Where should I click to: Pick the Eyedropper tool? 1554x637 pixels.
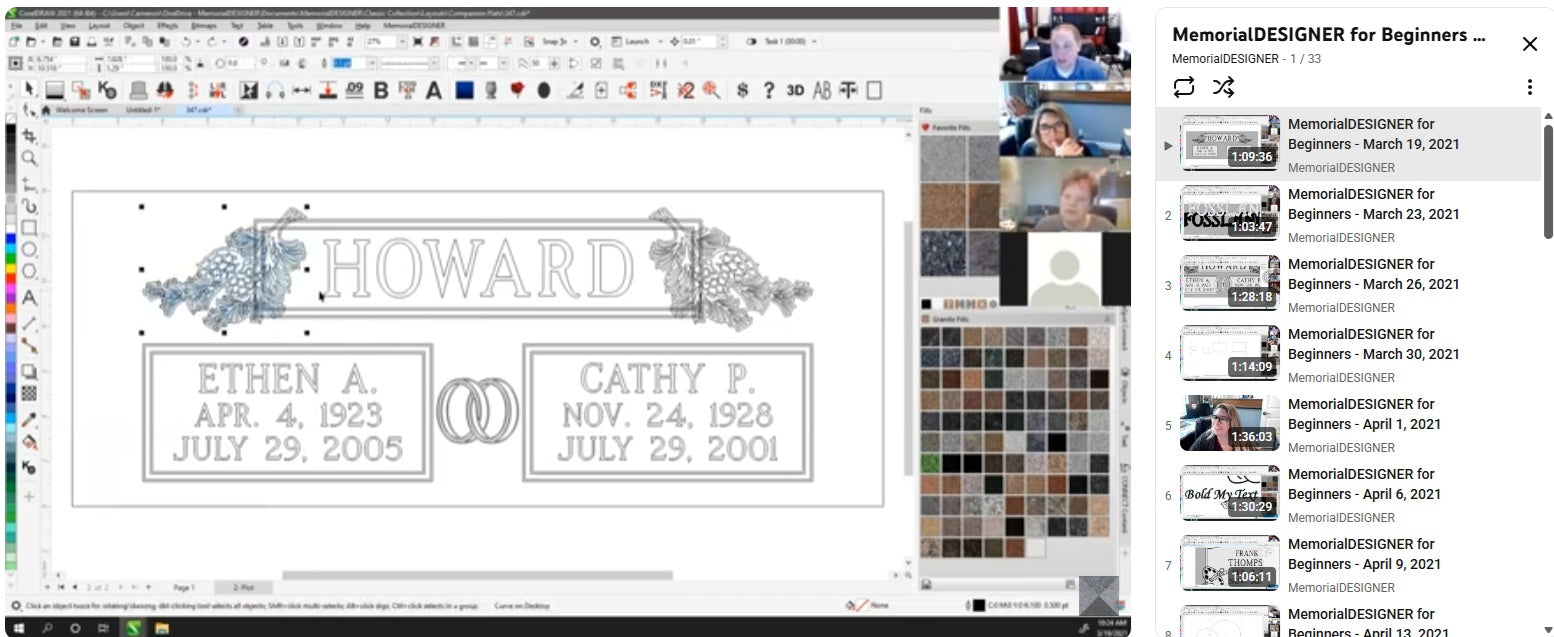click(x=29, y=419)
